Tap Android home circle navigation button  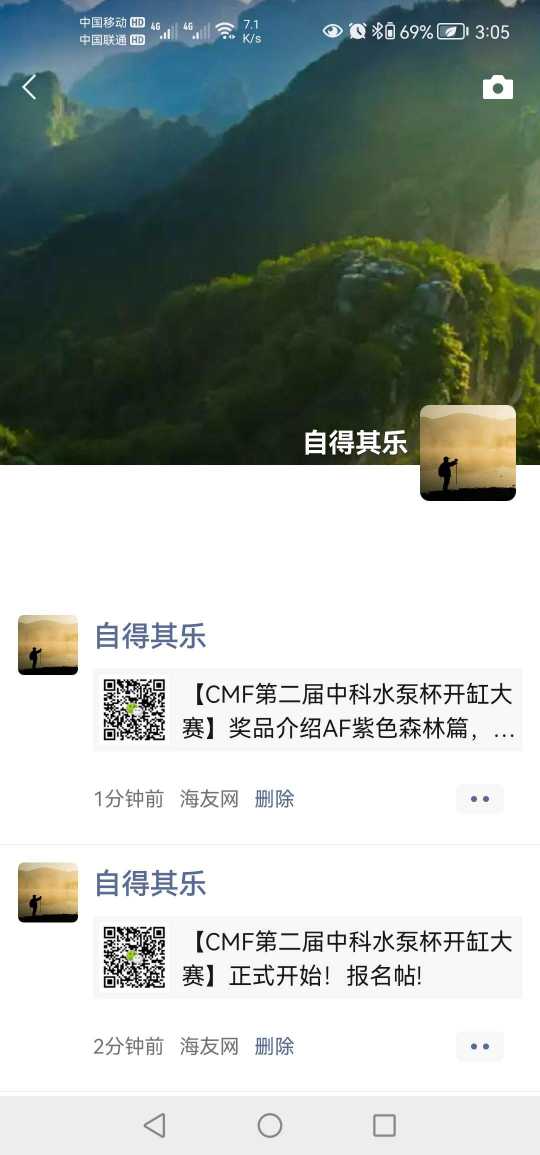(x=270, y=1126)
